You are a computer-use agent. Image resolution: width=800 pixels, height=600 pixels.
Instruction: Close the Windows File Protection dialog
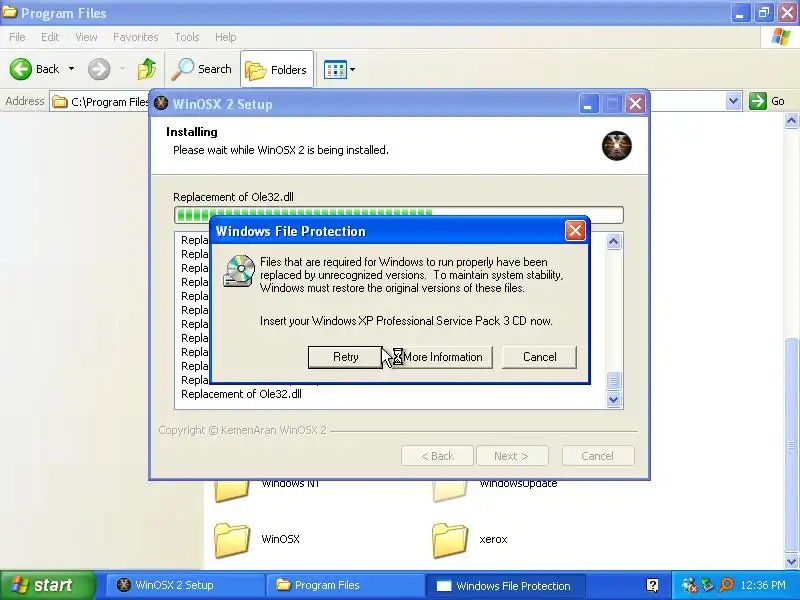[x=575, y=231]
